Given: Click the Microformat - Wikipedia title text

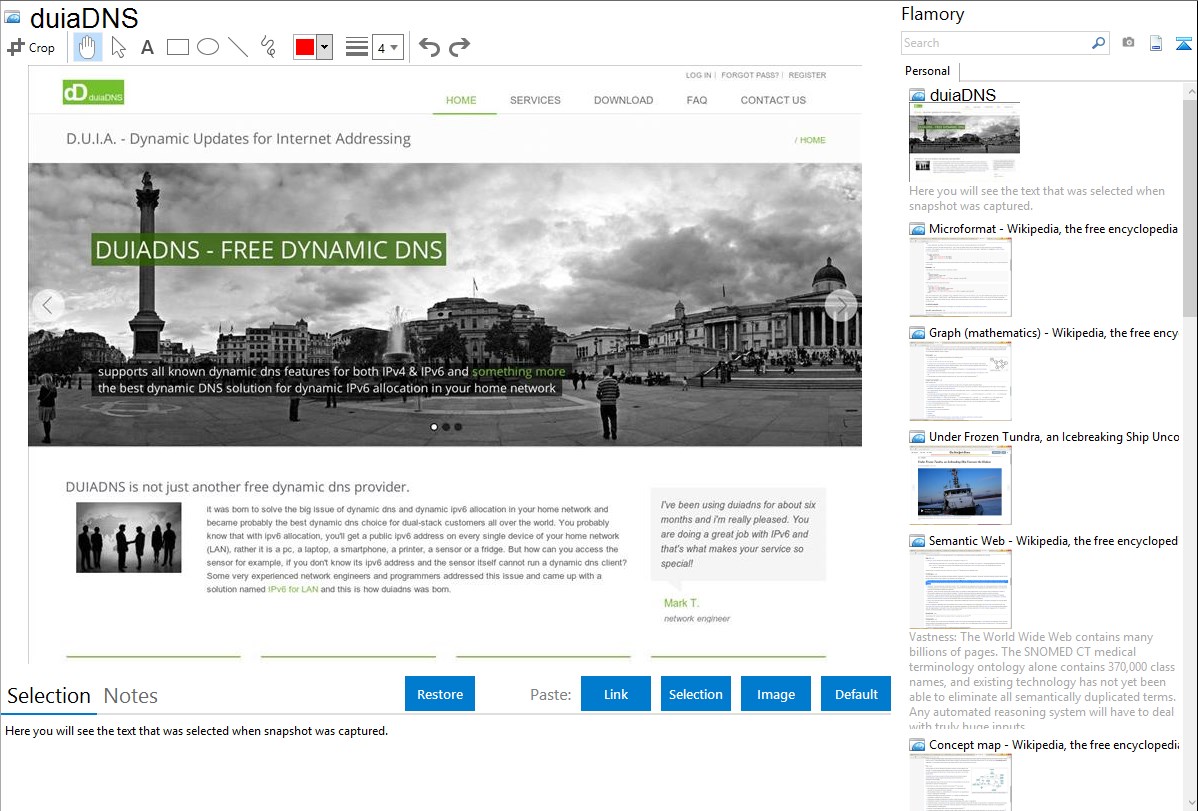Looking at the screenshot, I should coord(1053,229).
